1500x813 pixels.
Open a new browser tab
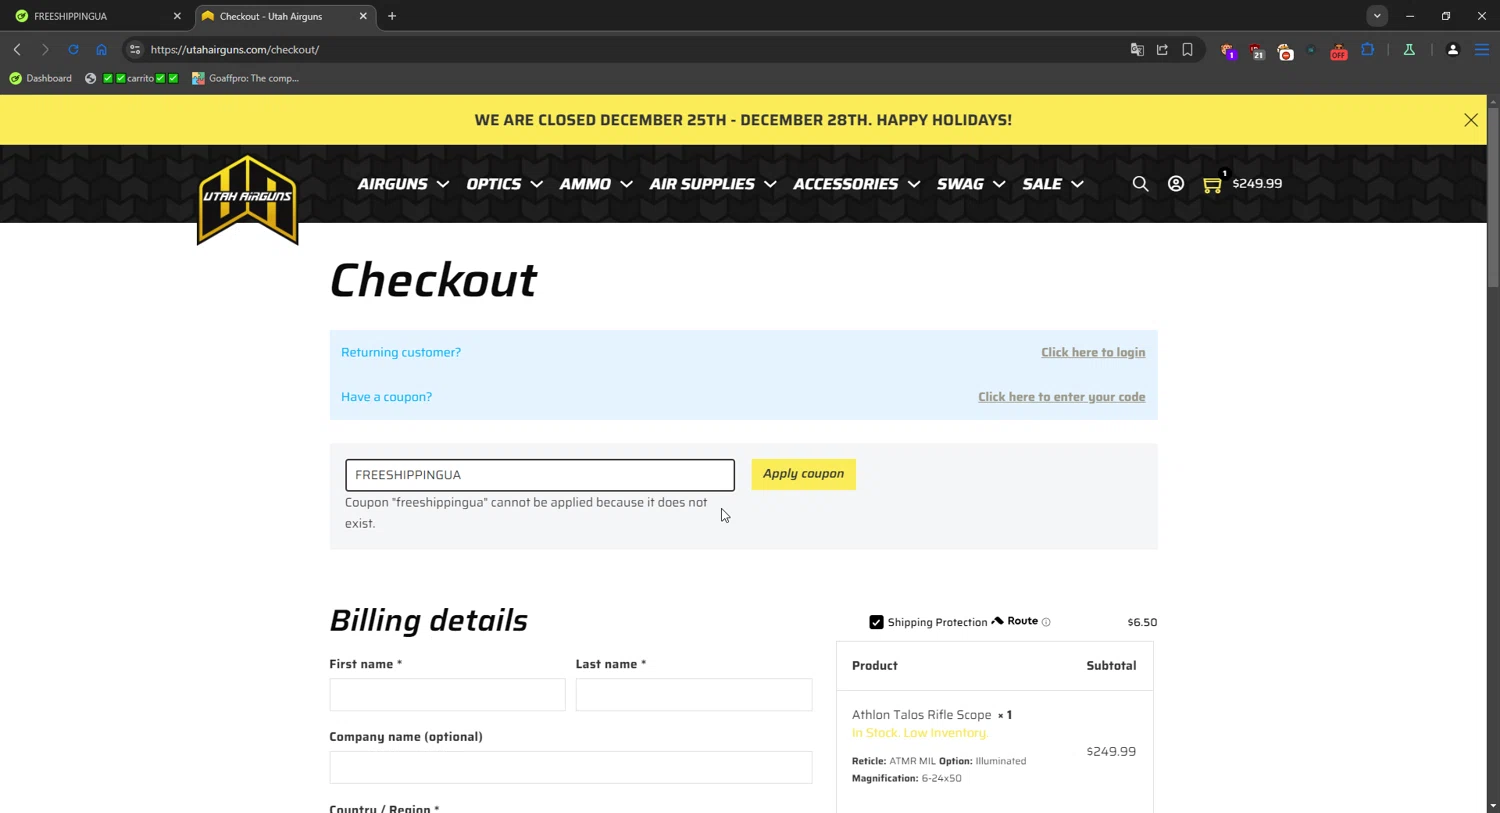tap(392, 16)
